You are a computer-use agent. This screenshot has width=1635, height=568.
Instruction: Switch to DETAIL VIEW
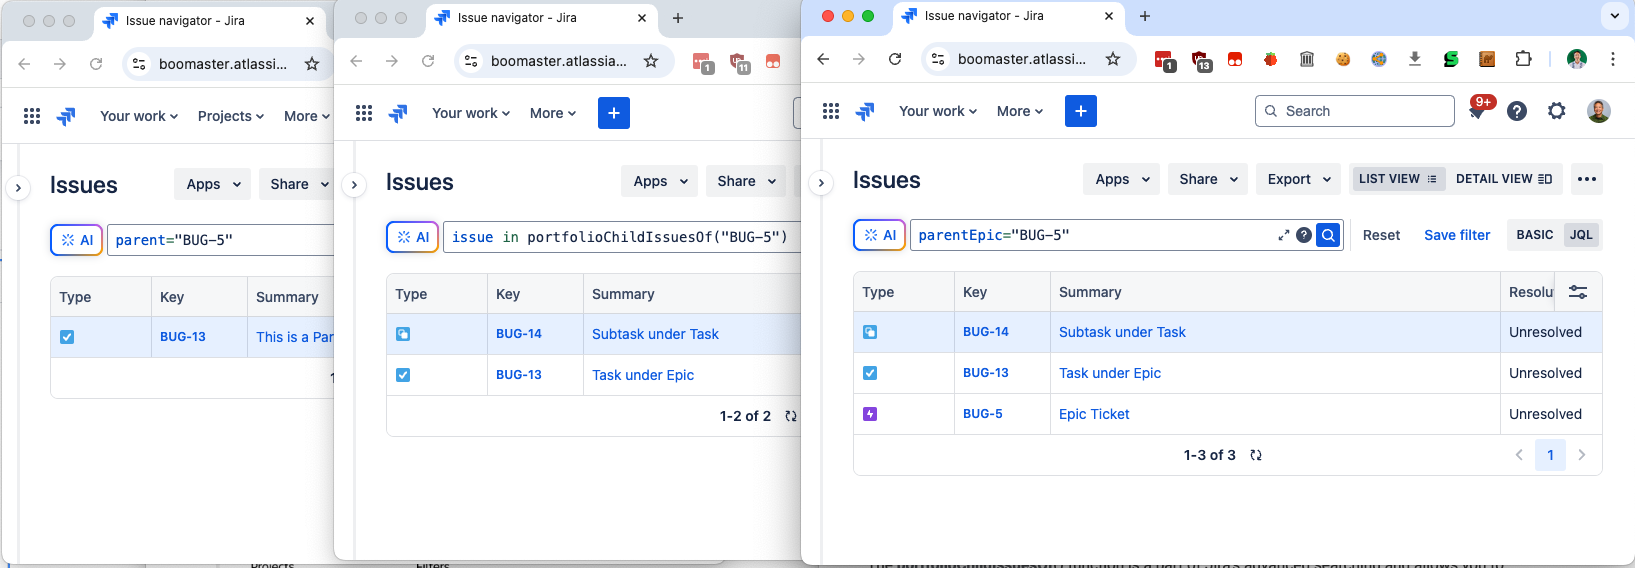tap(1504, 179)
